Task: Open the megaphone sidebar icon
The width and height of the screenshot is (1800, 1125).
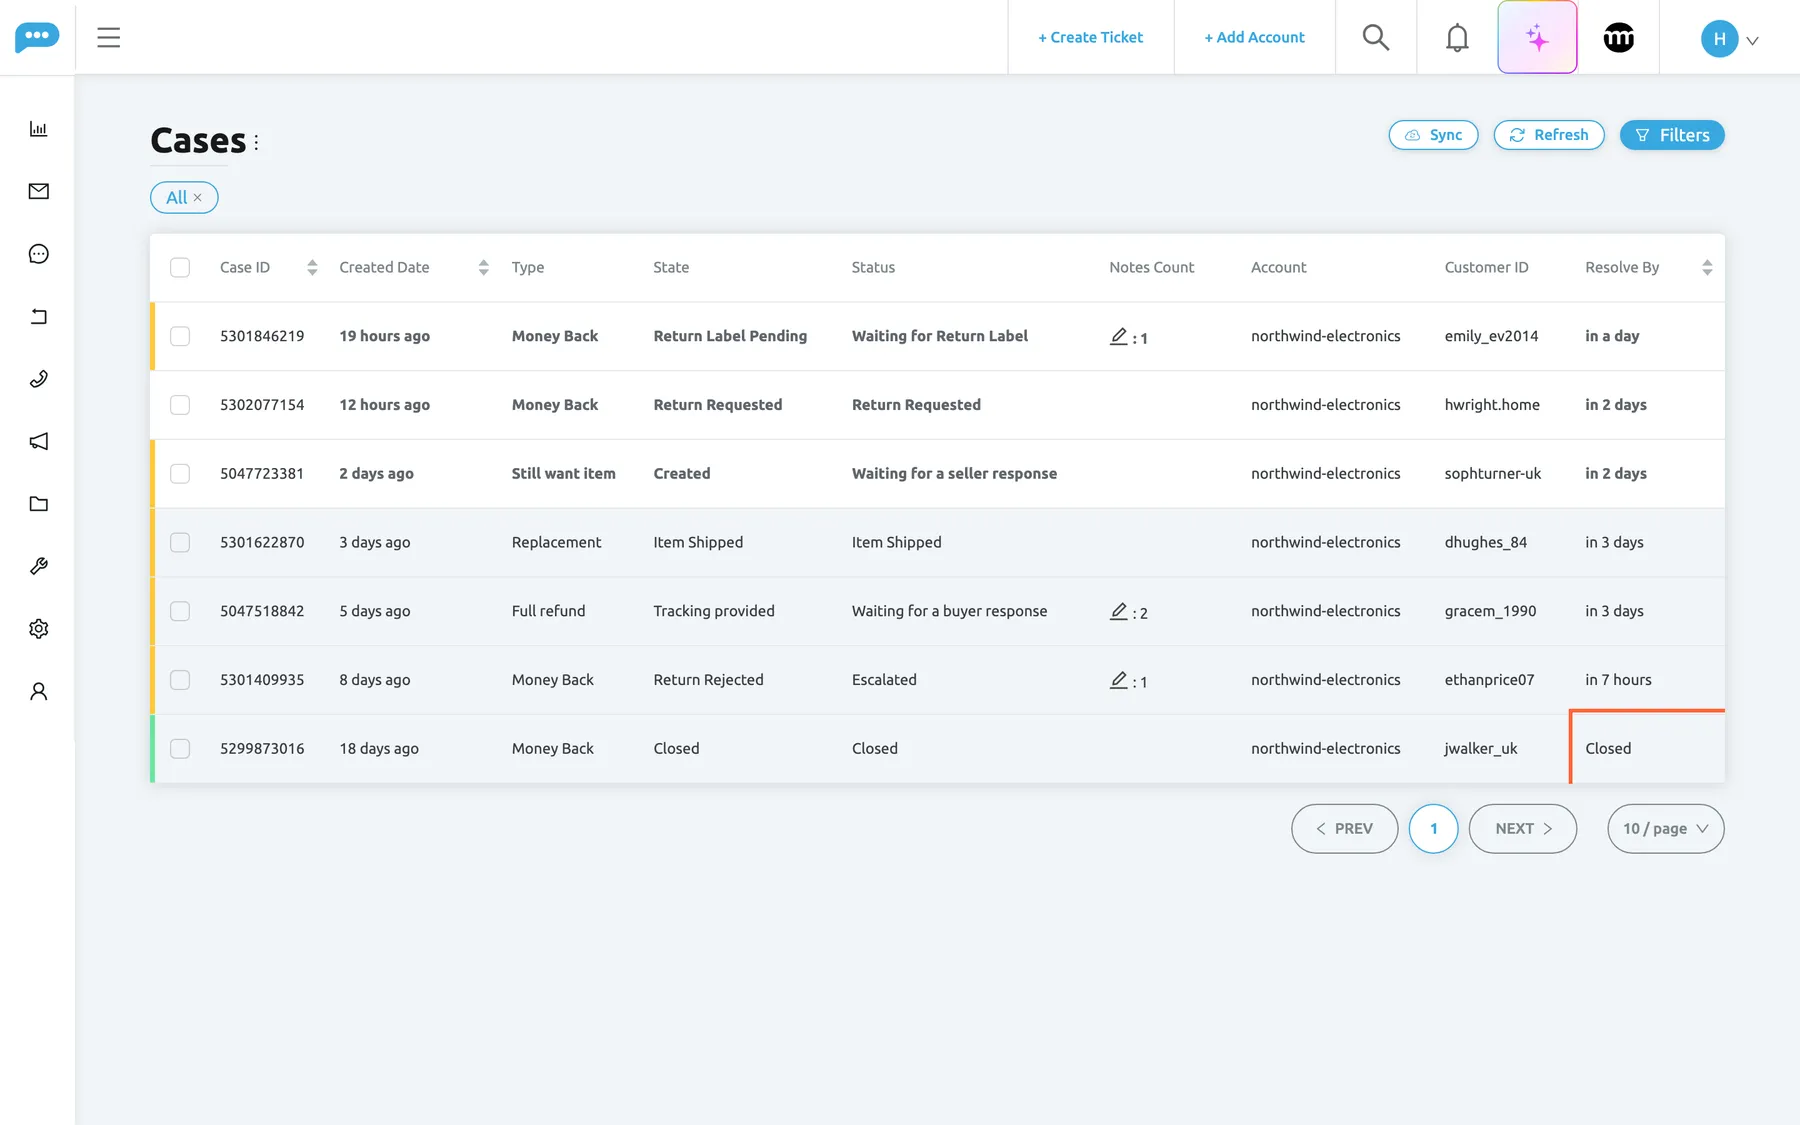Action: 39,441
